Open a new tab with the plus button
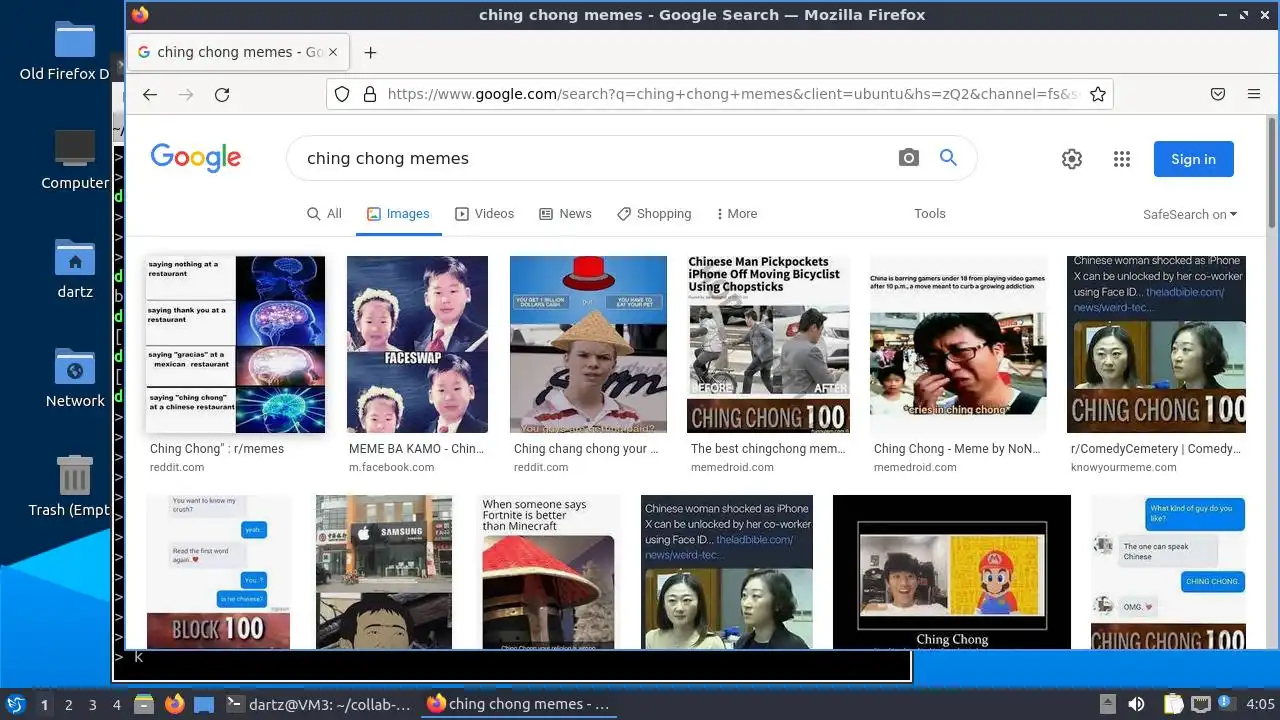1280x720 pixels. point(370,52)
